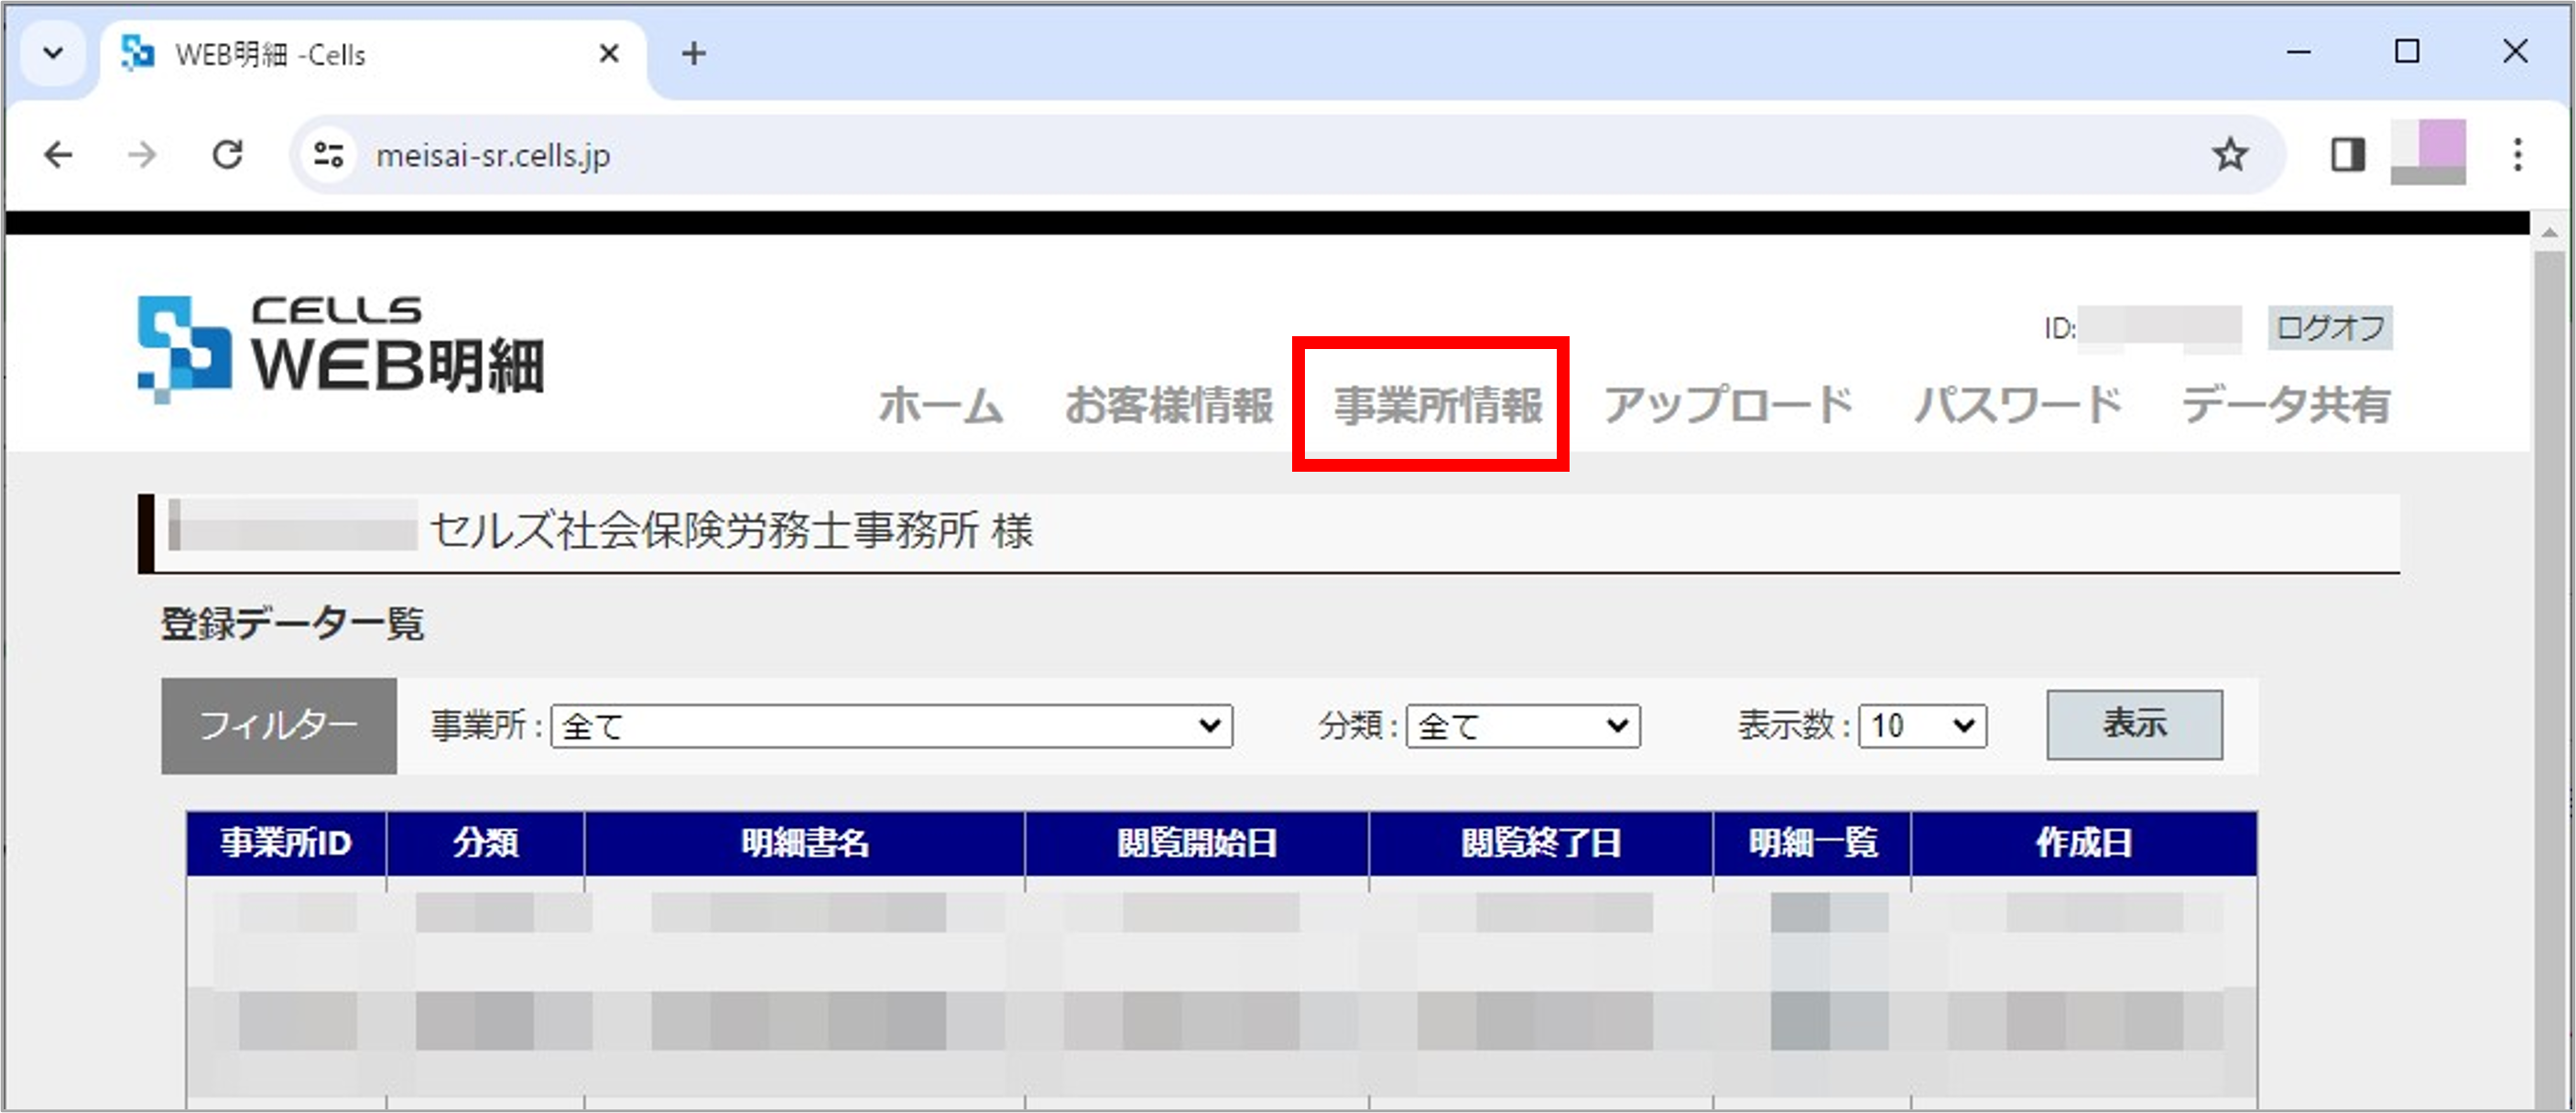Open site information icon in address bar
Screen dimensions: 2576x1113
pyautogui.click(x=329, y=154)
